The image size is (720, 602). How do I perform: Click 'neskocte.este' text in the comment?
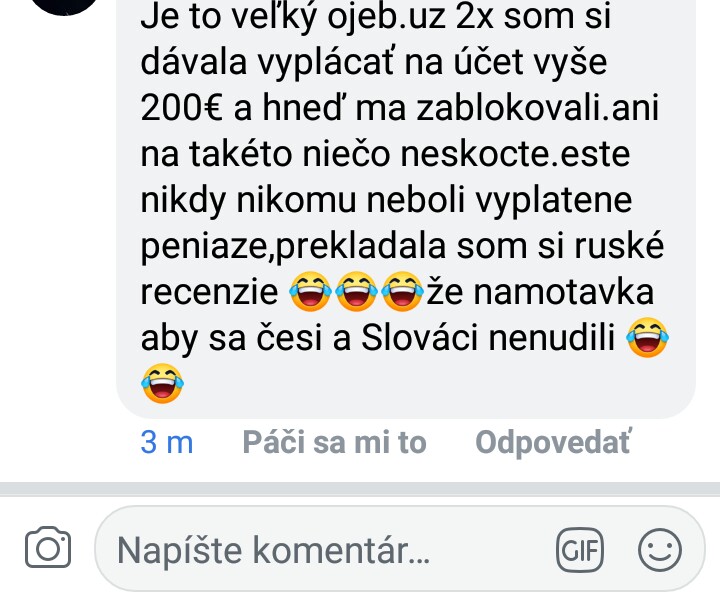(x=515, y=154)
